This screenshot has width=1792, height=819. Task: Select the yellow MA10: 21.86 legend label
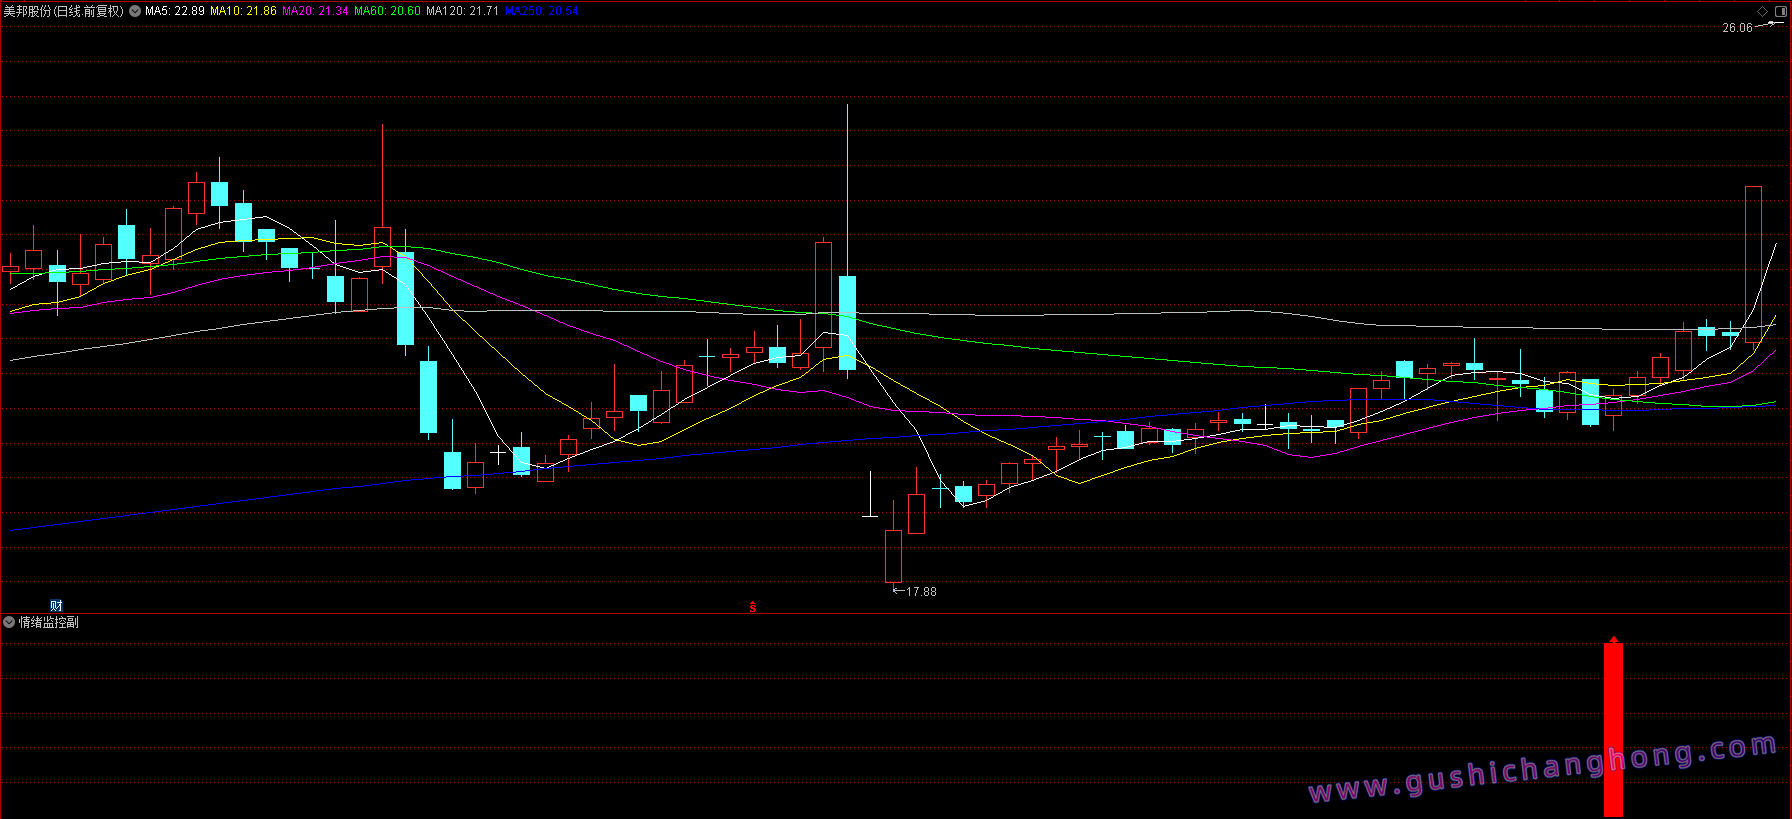pyautogui.click(x=243, y=11)
